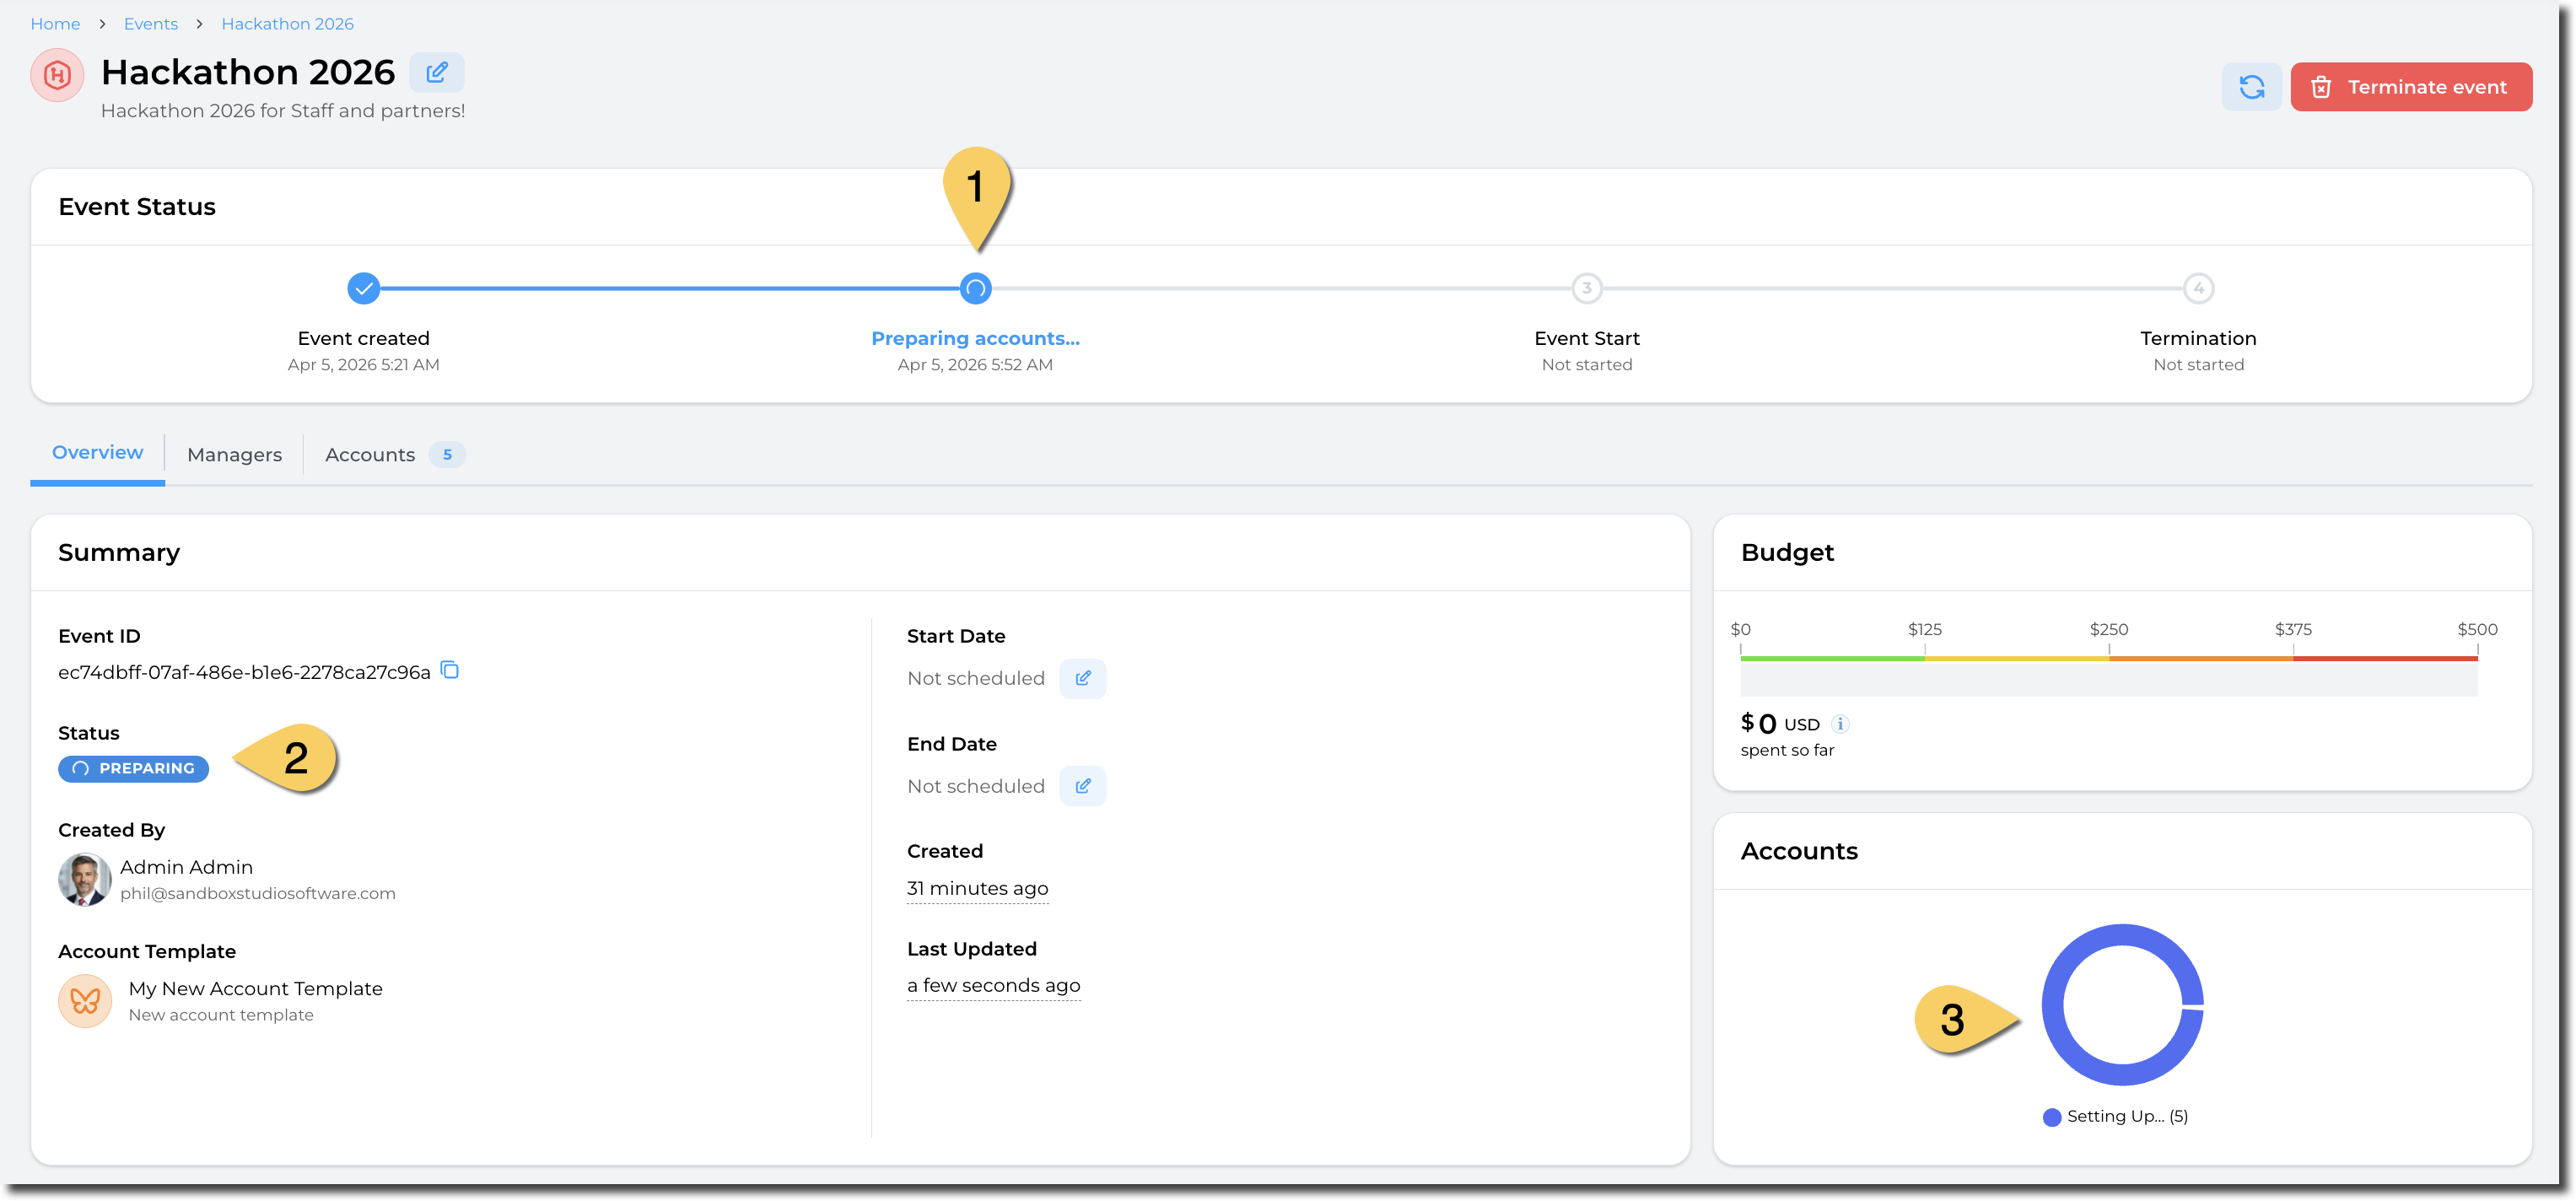Screen dimensions: 2576x1201
Task: Click the Termination step circle
Action: [x=2198, y=289]
